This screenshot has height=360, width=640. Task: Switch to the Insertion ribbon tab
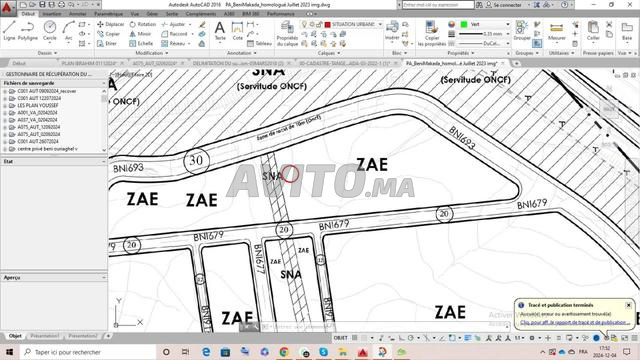coord(52,14)
